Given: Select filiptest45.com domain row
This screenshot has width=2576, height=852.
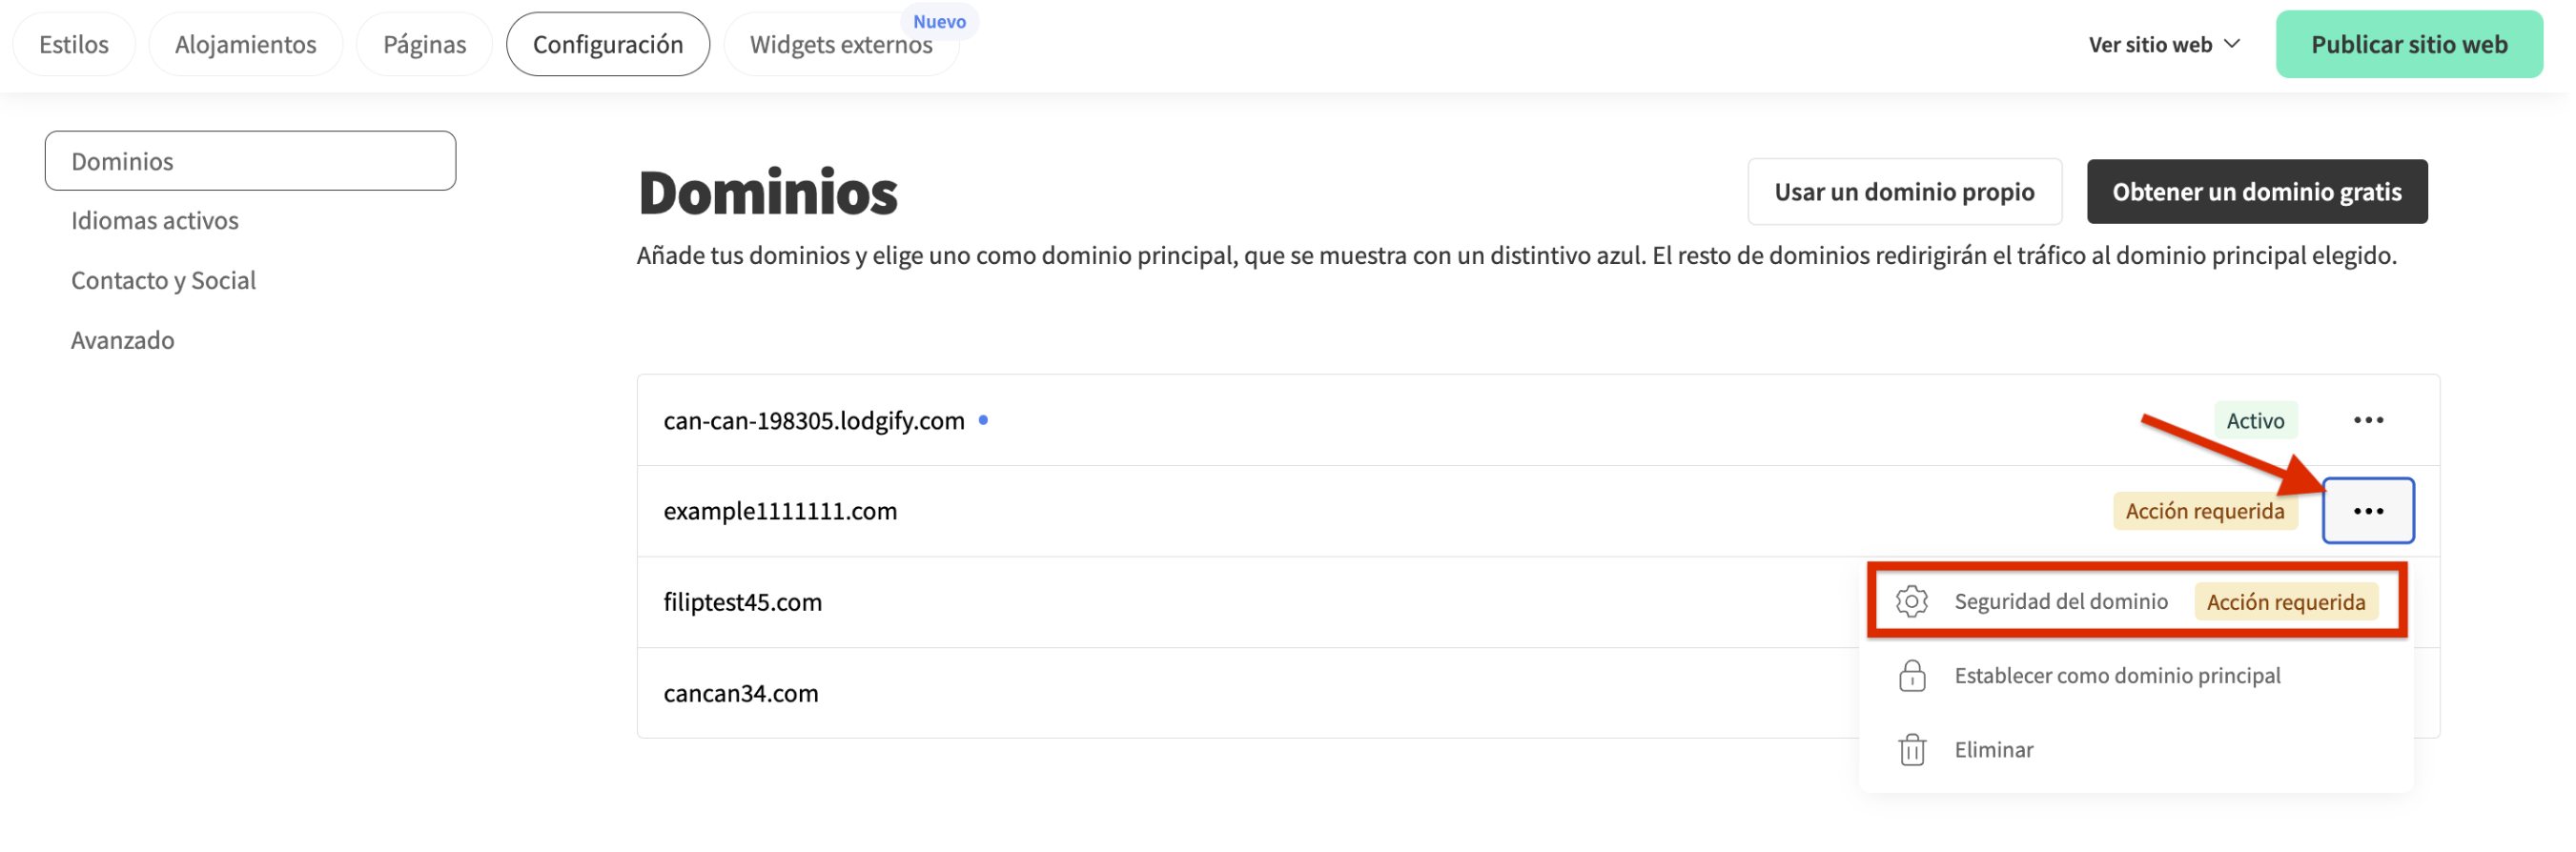Looking at the screenshot, I should tap(1537, 602).
